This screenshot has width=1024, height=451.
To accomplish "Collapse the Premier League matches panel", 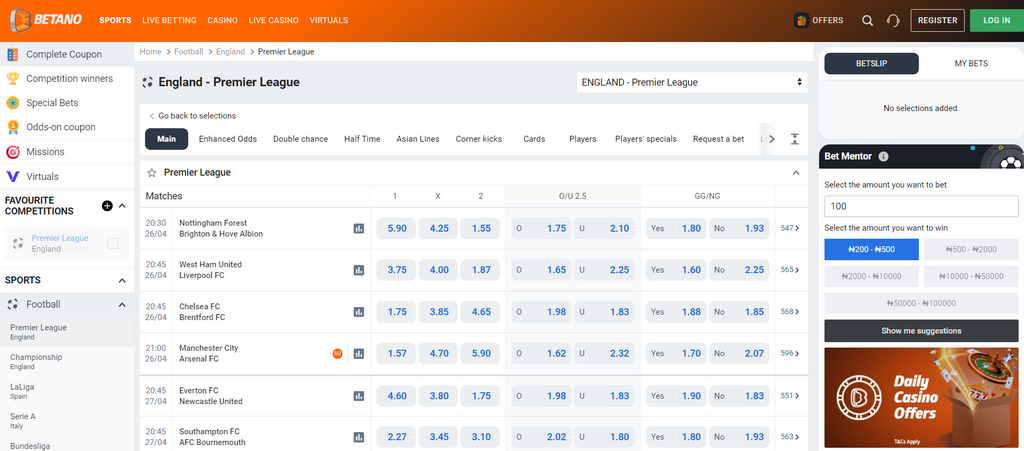I will (x=795, y=173).
